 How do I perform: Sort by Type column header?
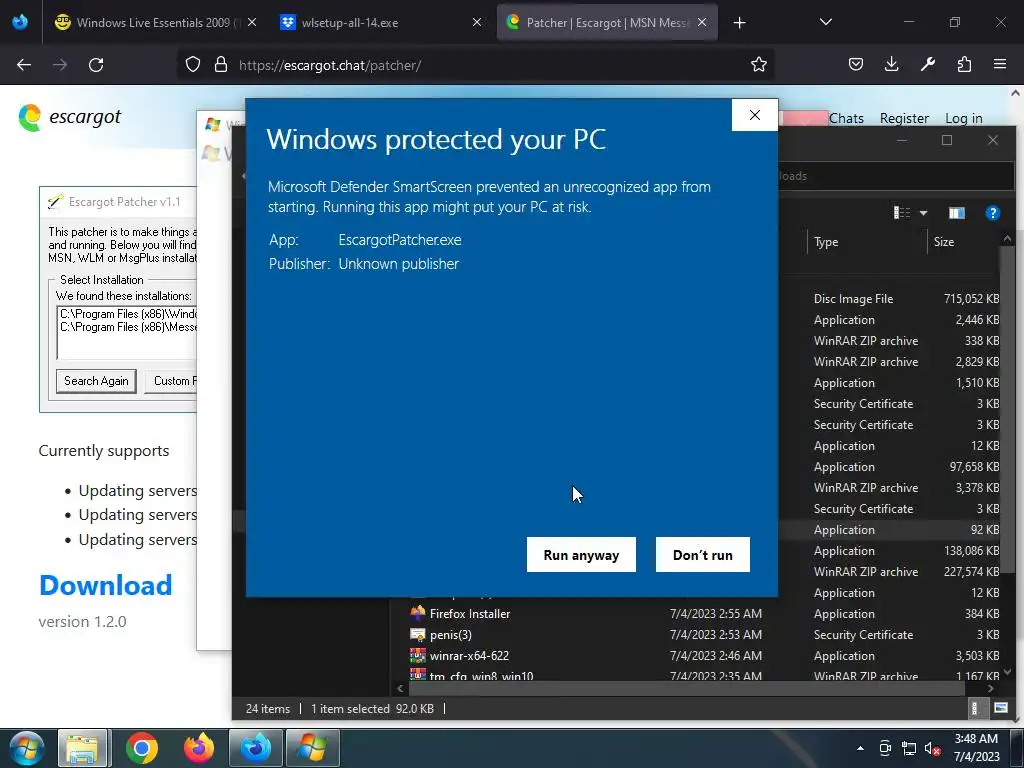tap(867, 242)
